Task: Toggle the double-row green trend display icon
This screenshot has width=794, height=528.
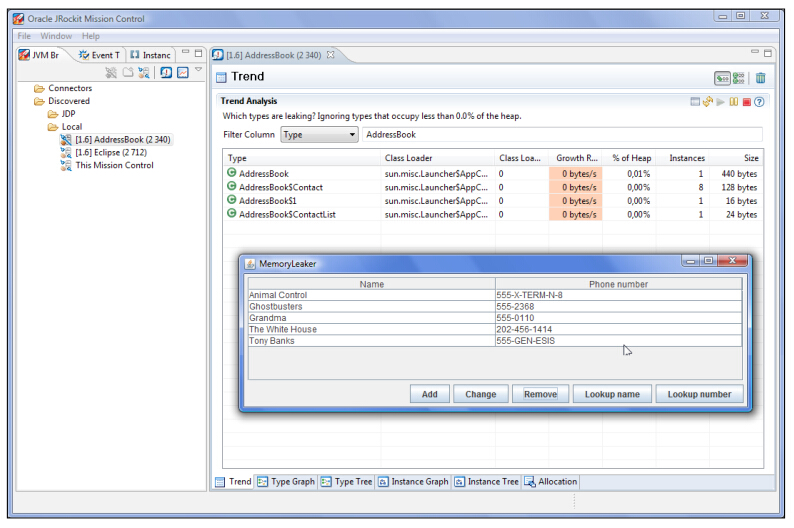Action: point(739,78)
